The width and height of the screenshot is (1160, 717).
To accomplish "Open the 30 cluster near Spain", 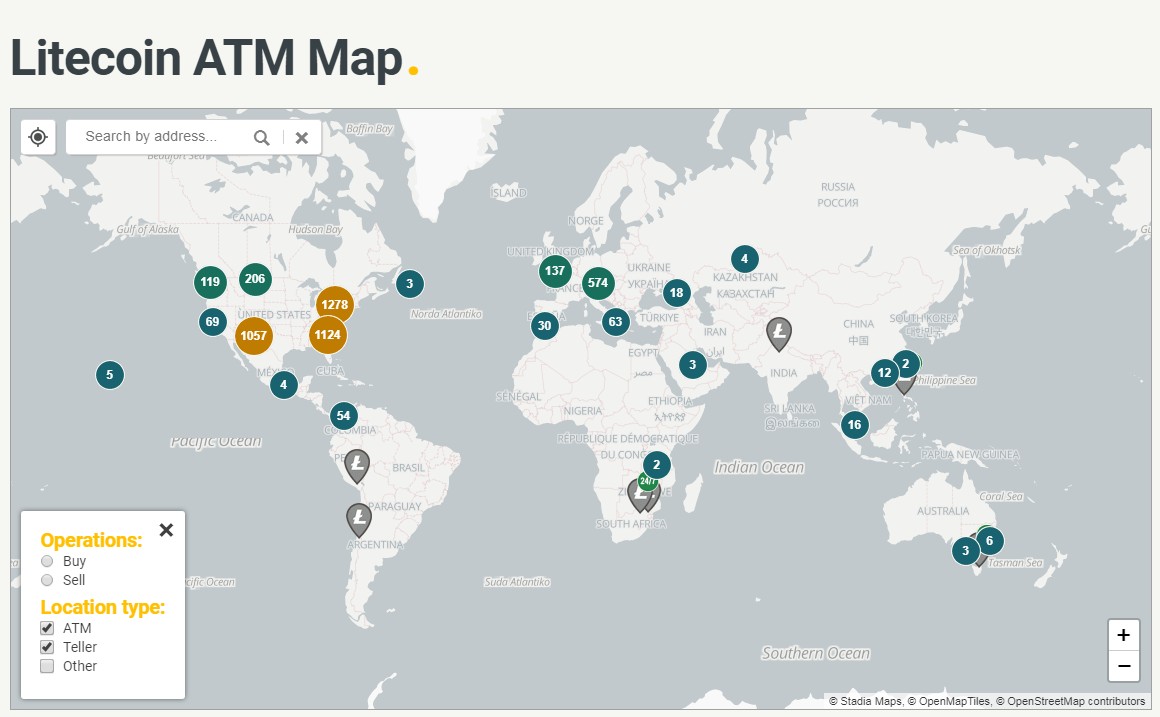I will pos(544,326).
